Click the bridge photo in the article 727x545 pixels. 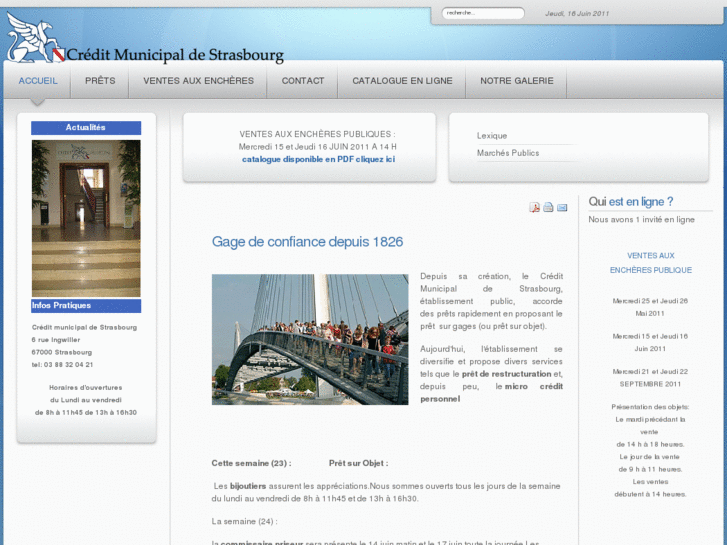click(x=310, y=340)
